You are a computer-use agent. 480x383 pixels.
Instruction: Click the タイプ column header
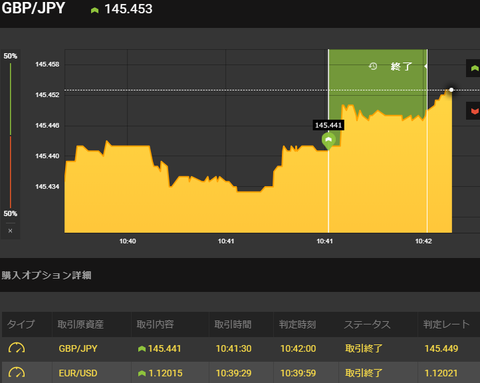pos(21,324)
